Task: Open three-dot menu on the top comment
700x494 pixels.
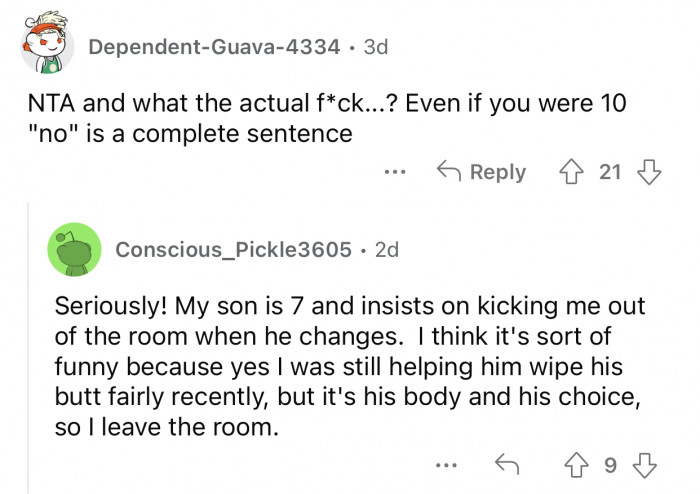Action: tap(395, 172)
